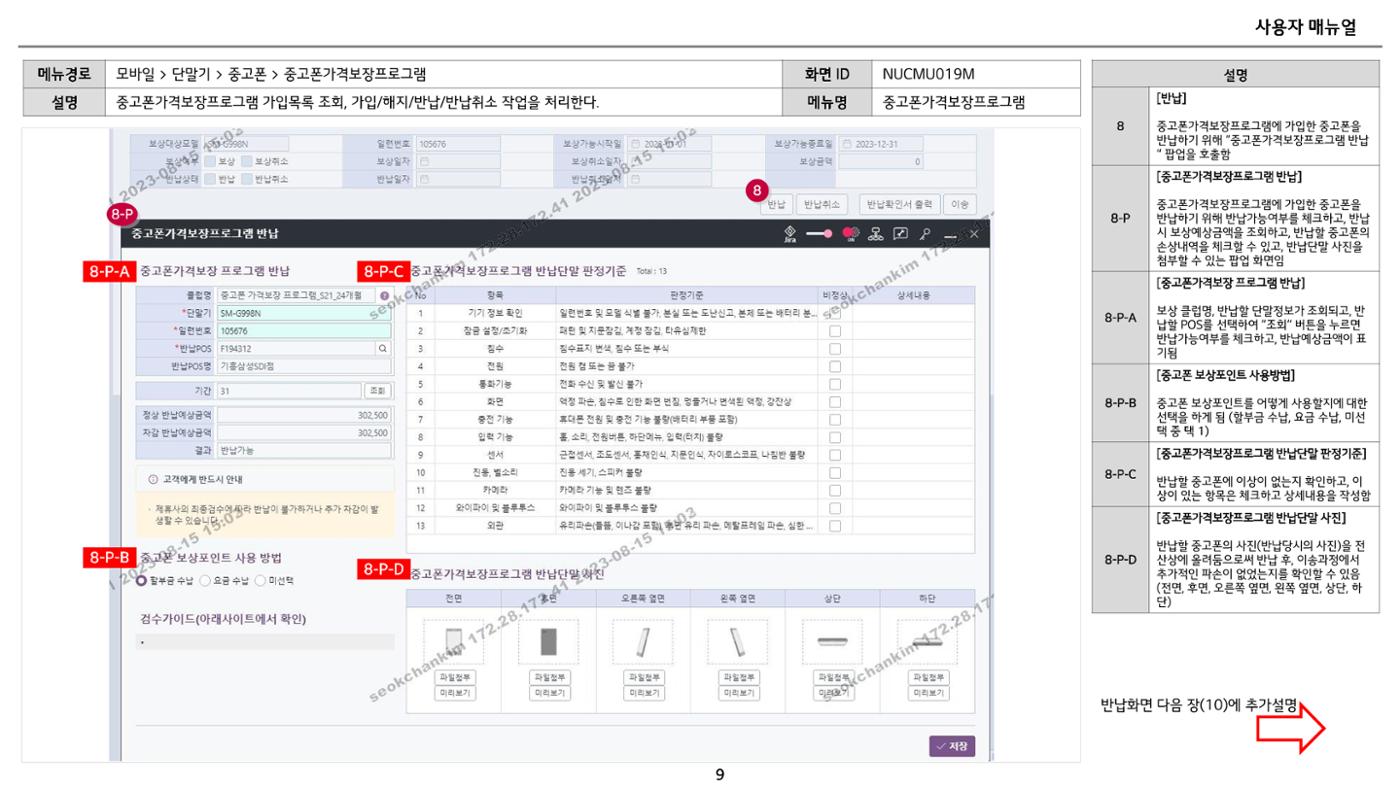Click the calendar icon in 보상일자 field

[425, 161]
